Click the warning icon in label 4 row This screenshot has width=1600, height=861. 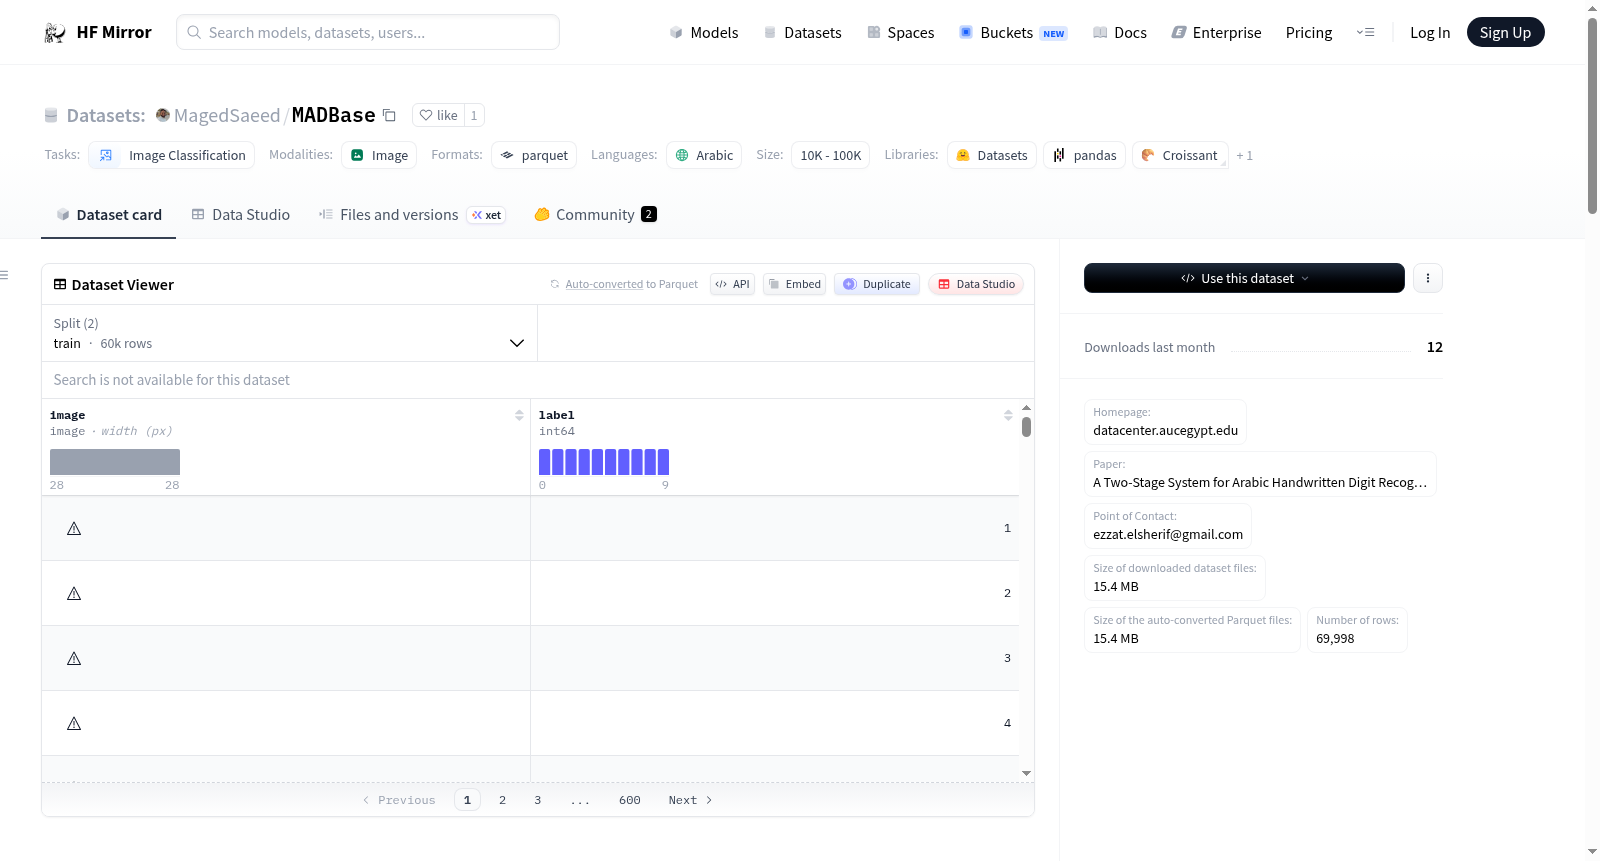click(x=74, y=723)
